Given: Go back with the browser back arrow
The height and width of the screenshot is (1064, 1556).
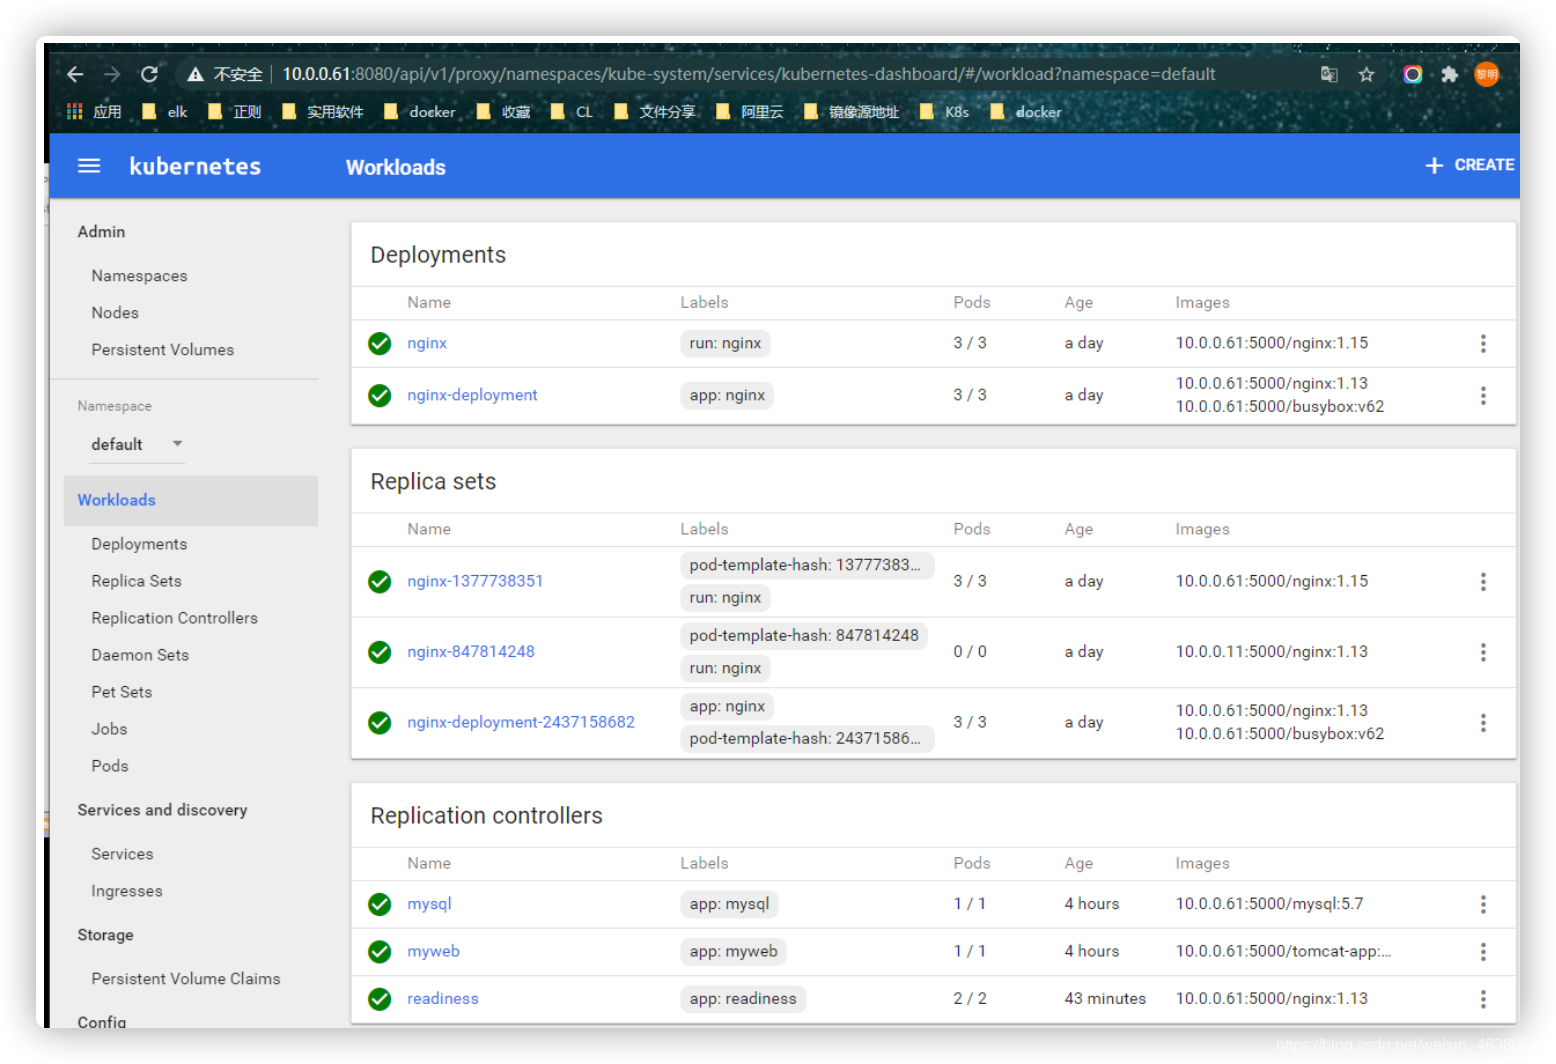Looking at the screenshot, I should (x=75, y=74).
